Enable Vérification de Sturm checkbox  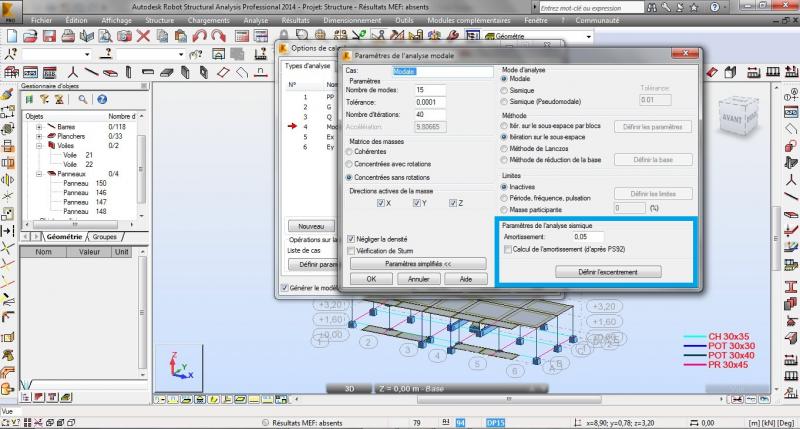coord(351,250)
